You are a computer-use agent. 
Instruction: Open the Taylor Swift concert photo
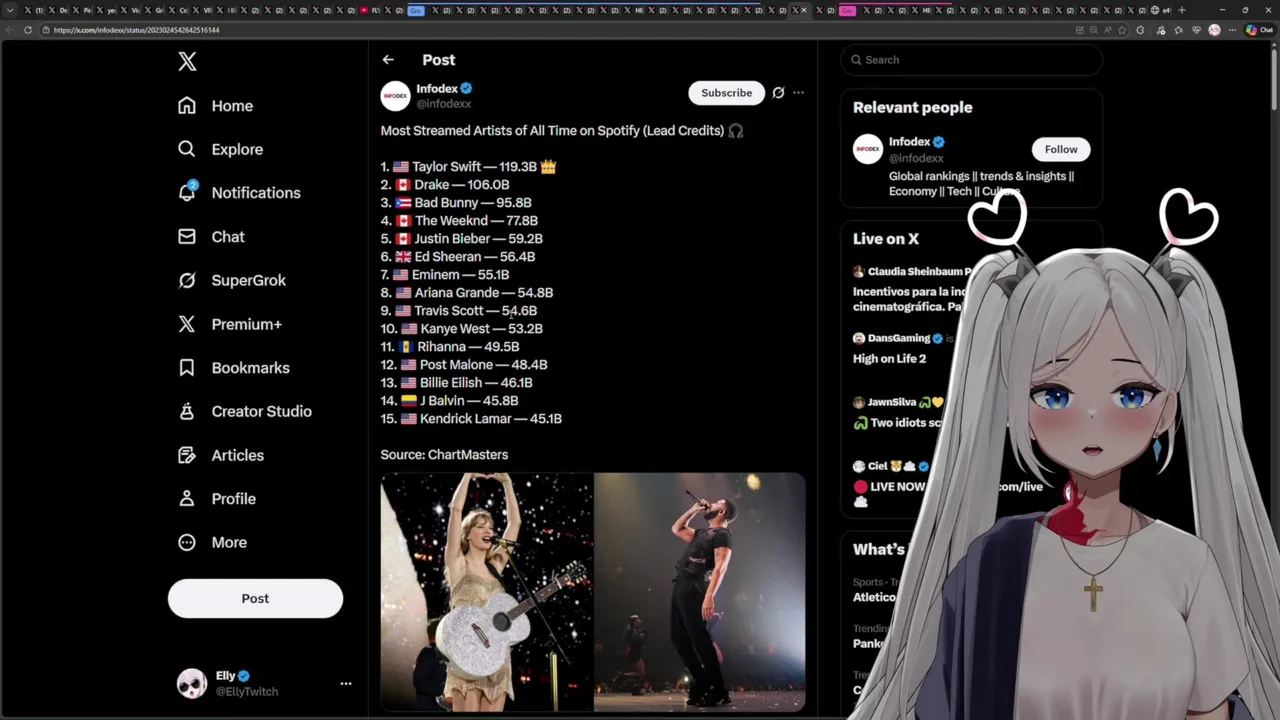click(x=486, y=592)
